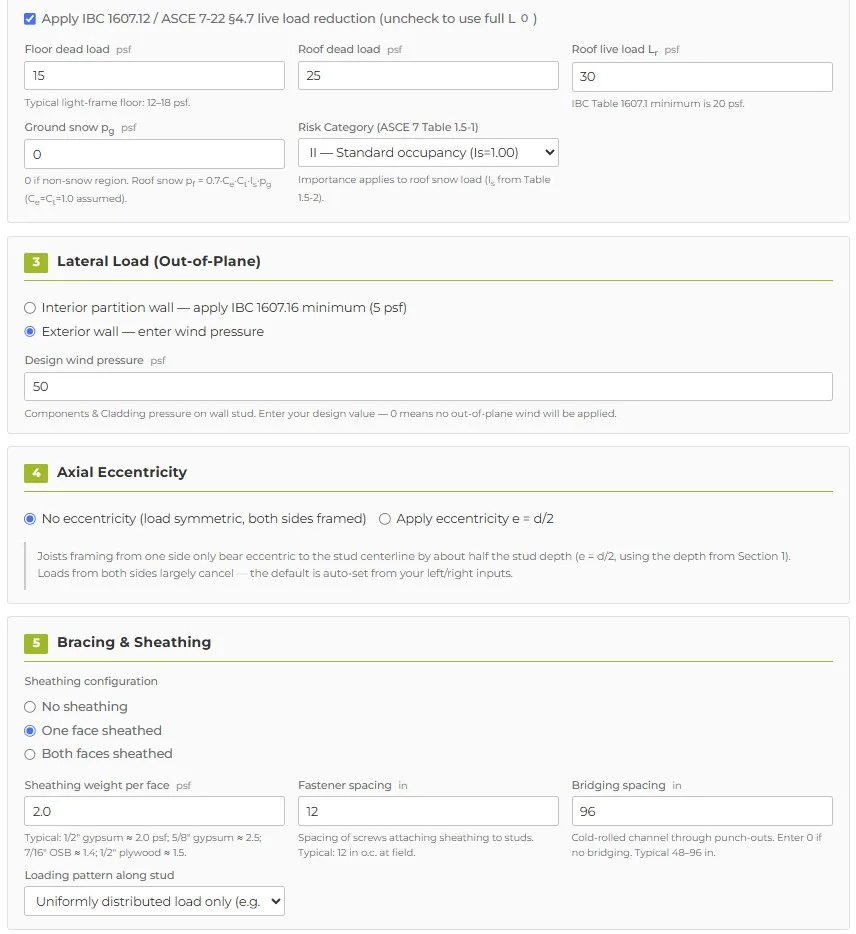Click the Sheathing weight per face field
Screen dimensions: 856x934
pos(154,811)
